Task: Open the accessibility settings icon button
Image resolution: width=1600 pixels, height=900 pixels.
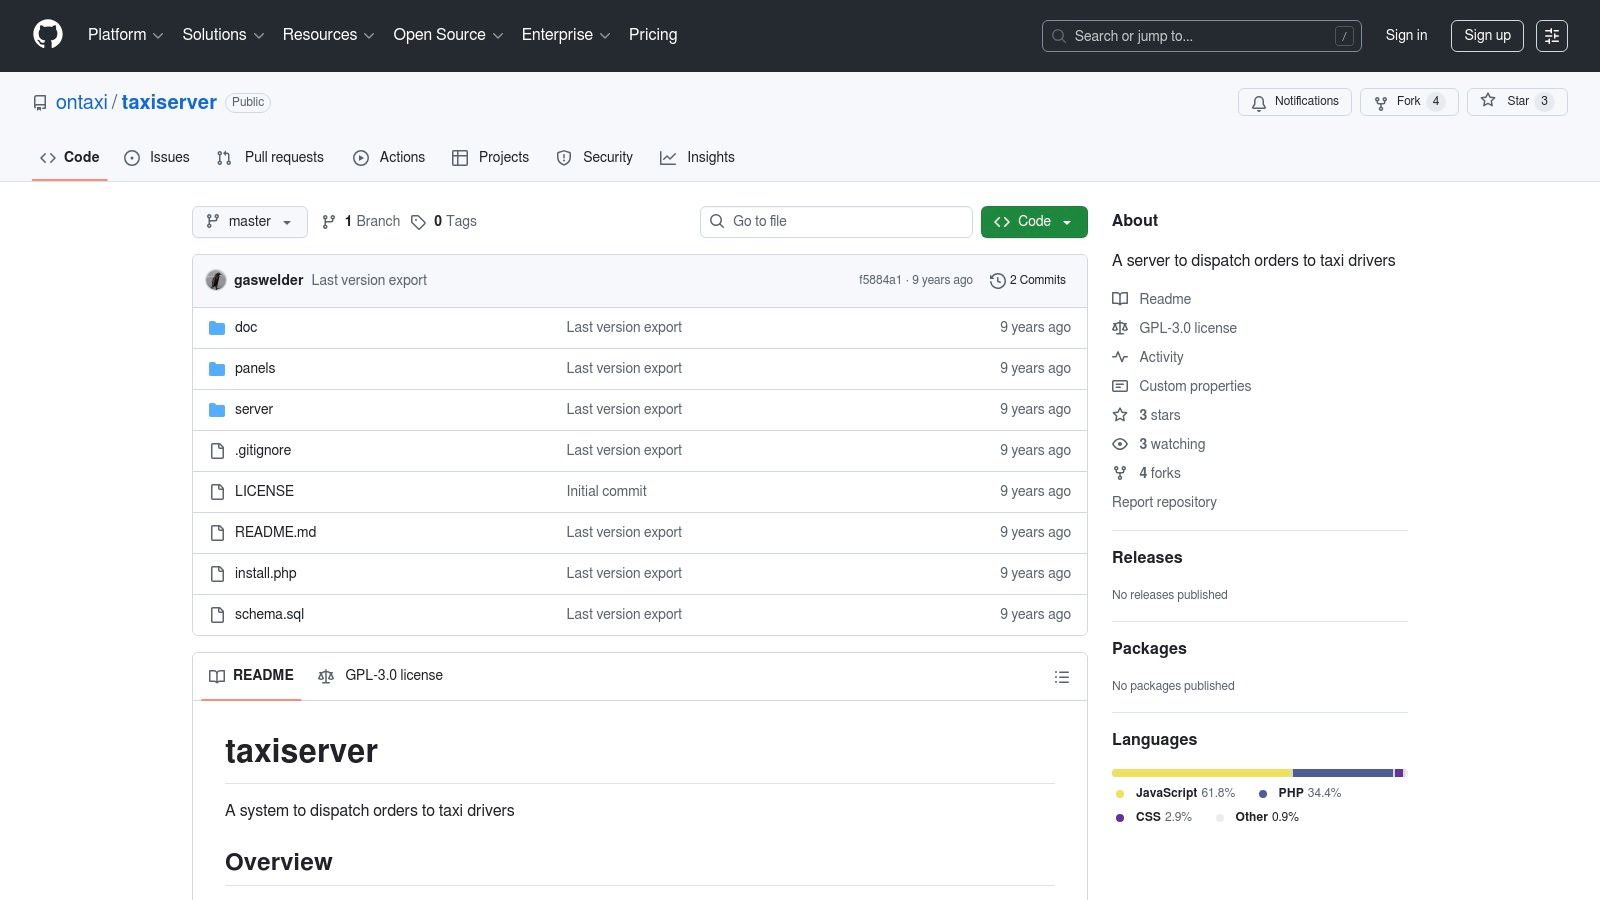Action: coord(1551,36)
